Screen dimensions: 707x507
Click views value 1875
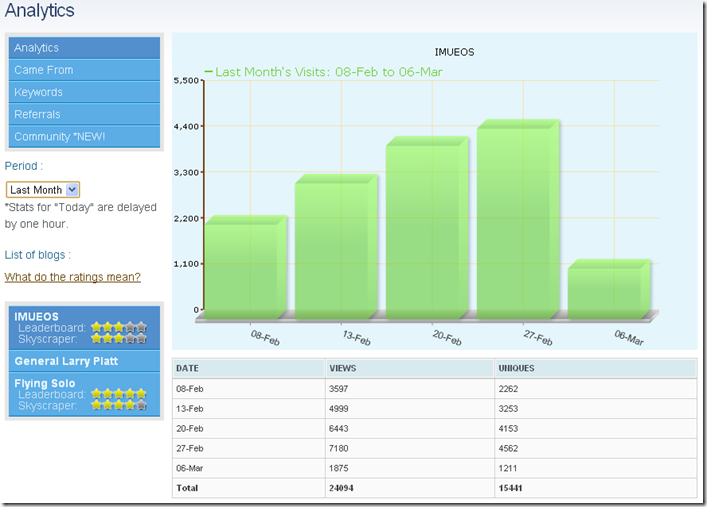pyautogui.click(x=339, y=468)
